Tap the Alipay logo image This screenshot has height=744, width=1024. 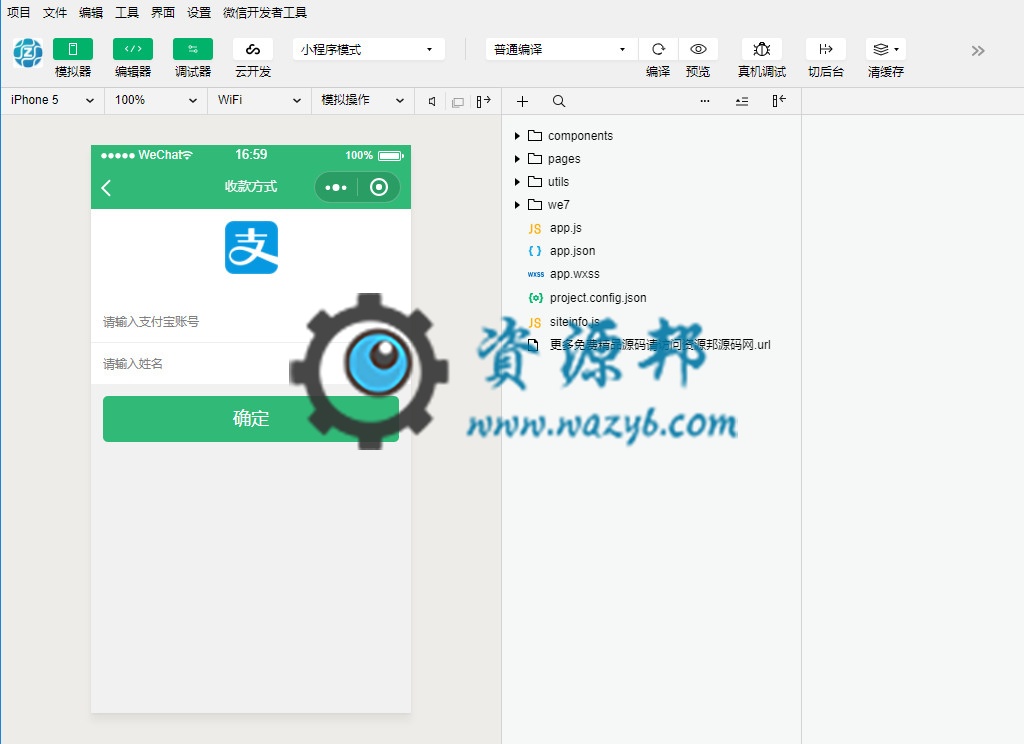pos(251,248)
